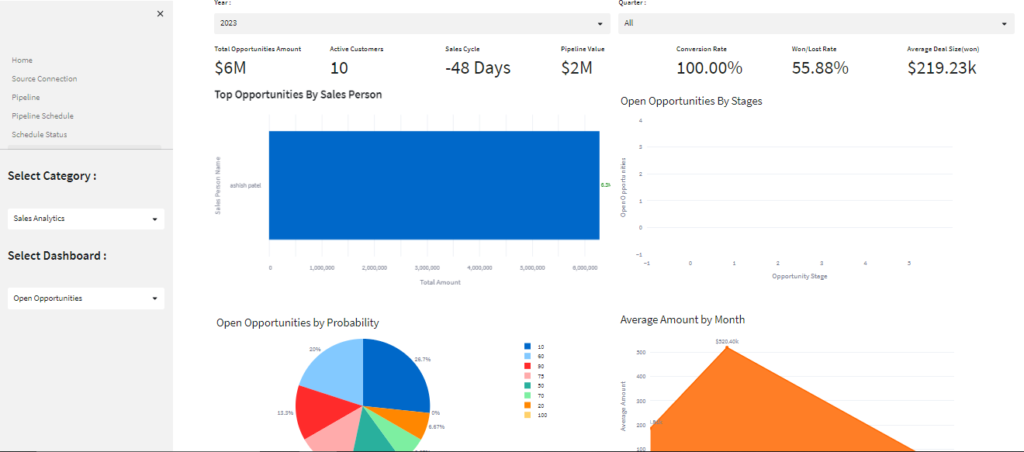This screenshot has height=452, width=1024.
Task: Toggle the red 90 legend swatch
Action: coord(528,366)
